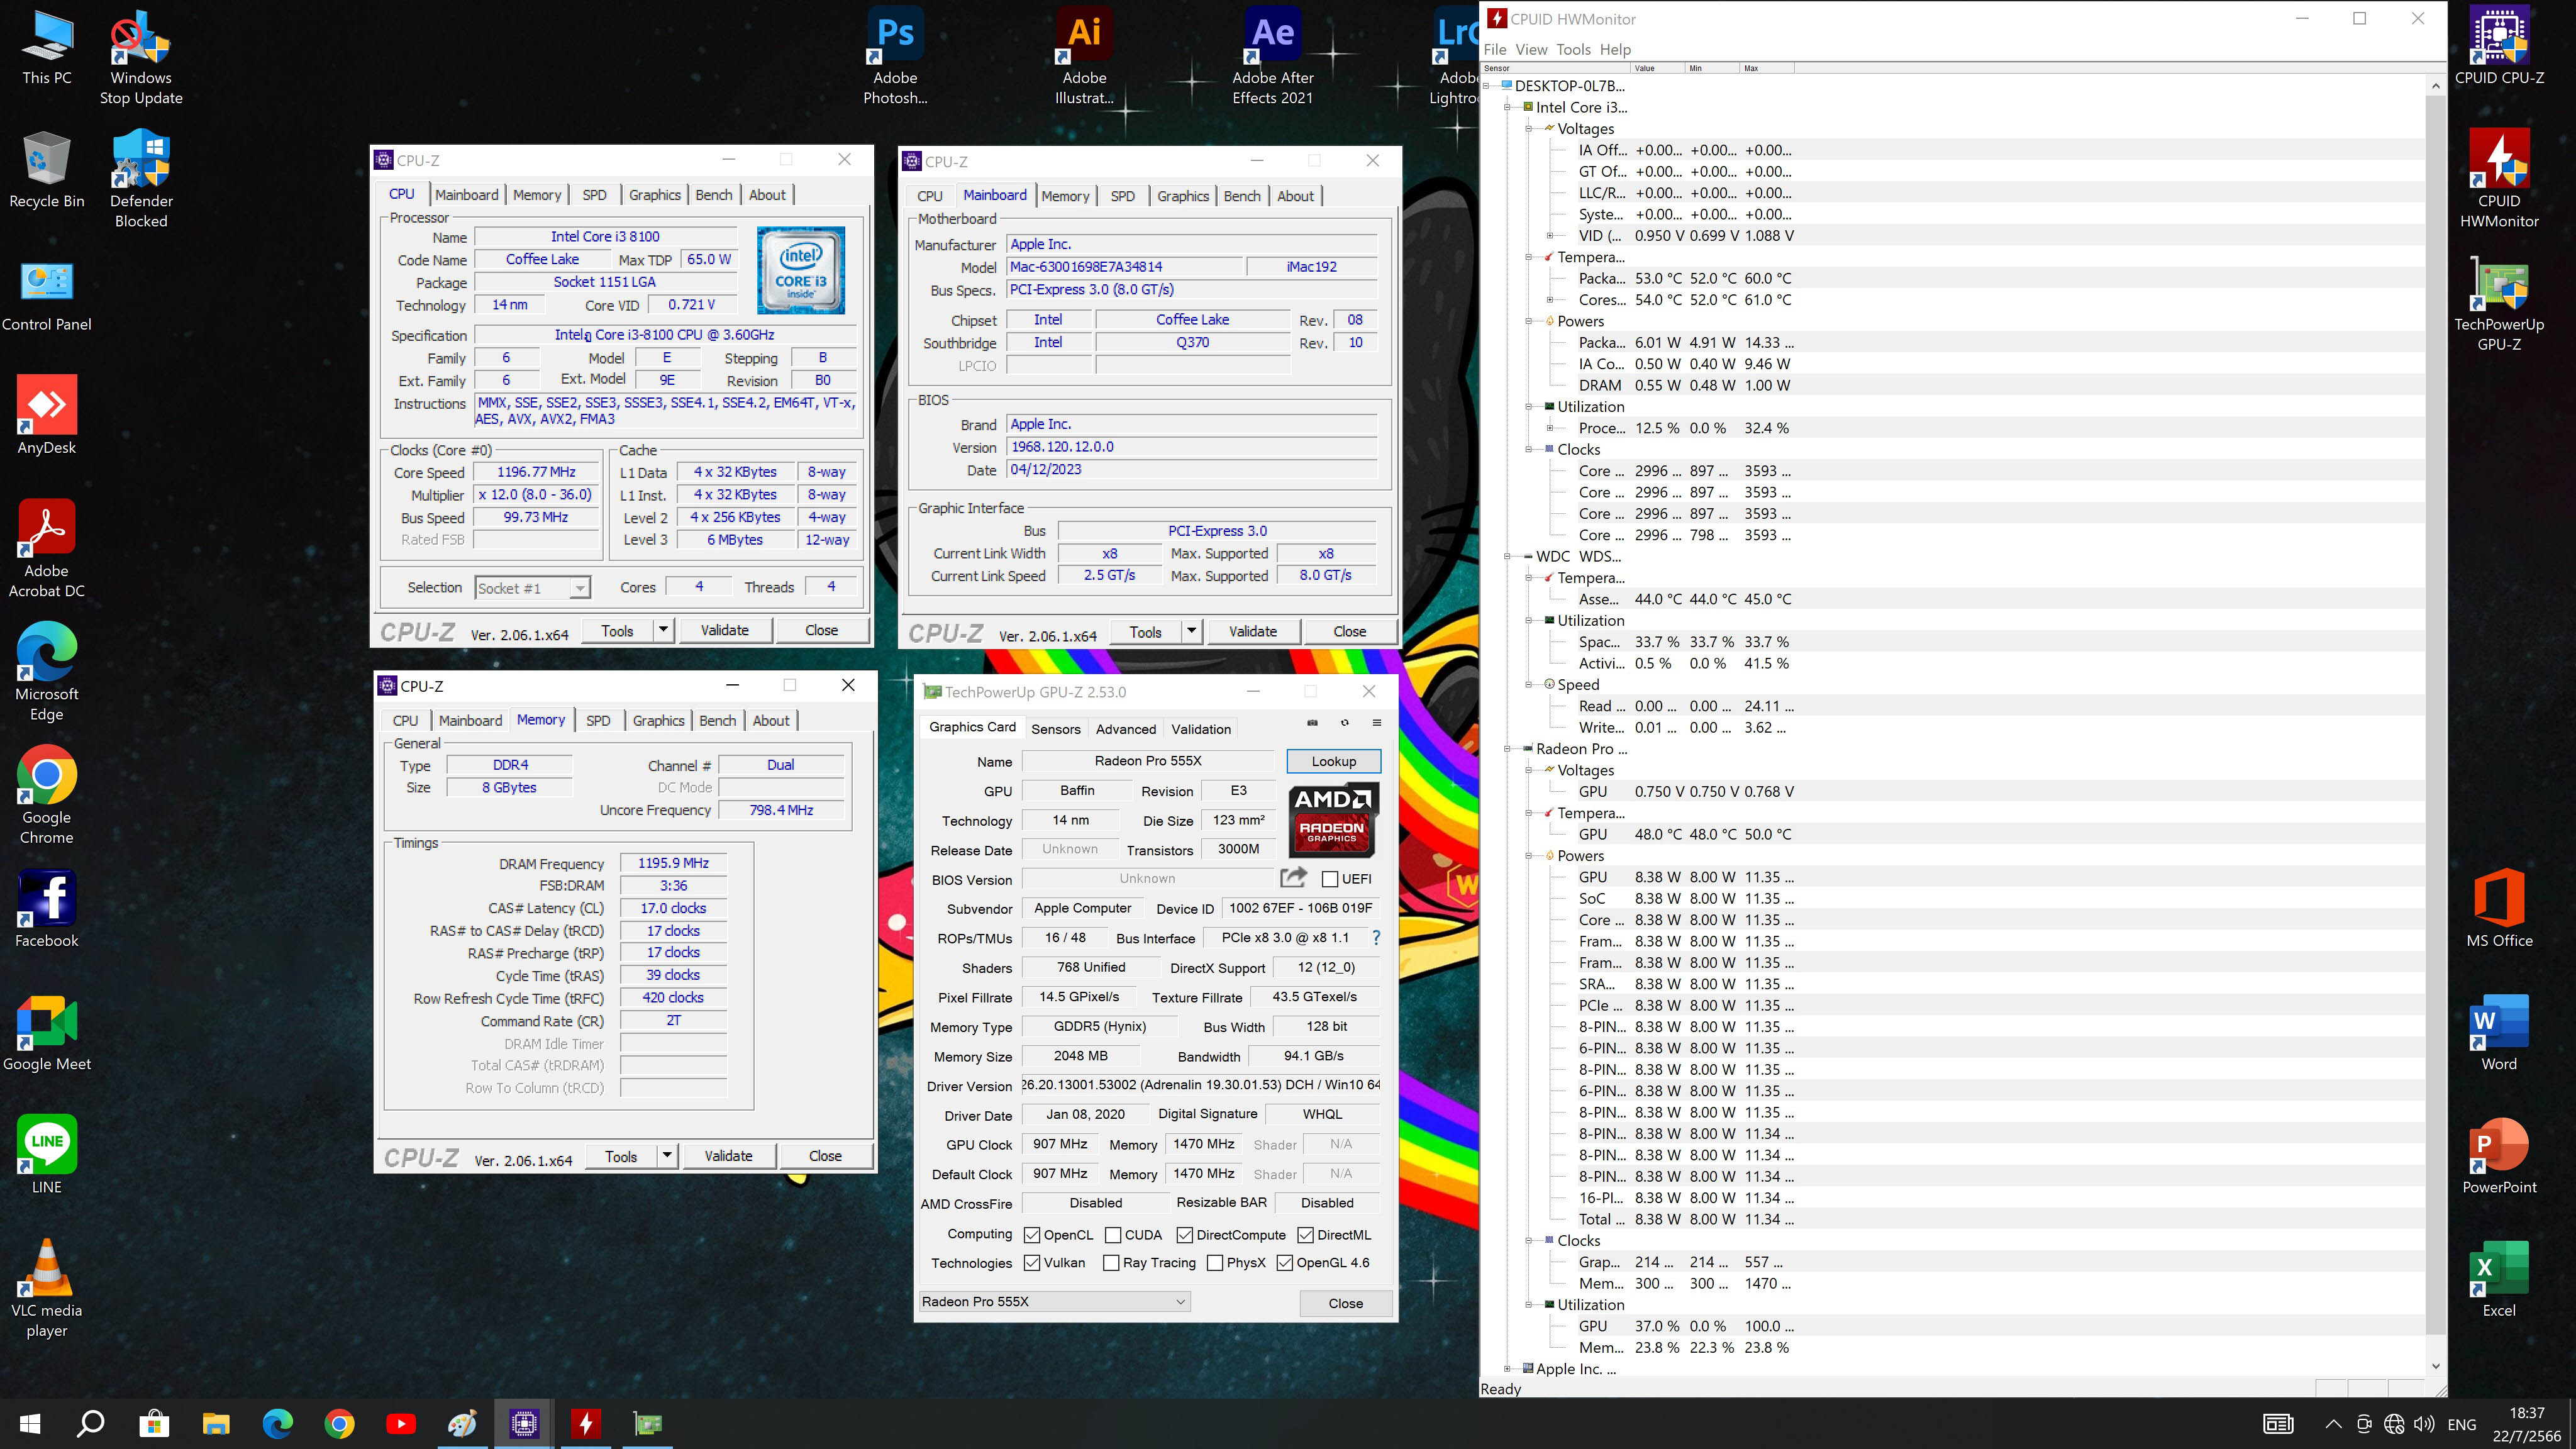Open Word desktop shortcut
The width and height of the screenshot is (2576, 1449).
tap(2499, 1033)
